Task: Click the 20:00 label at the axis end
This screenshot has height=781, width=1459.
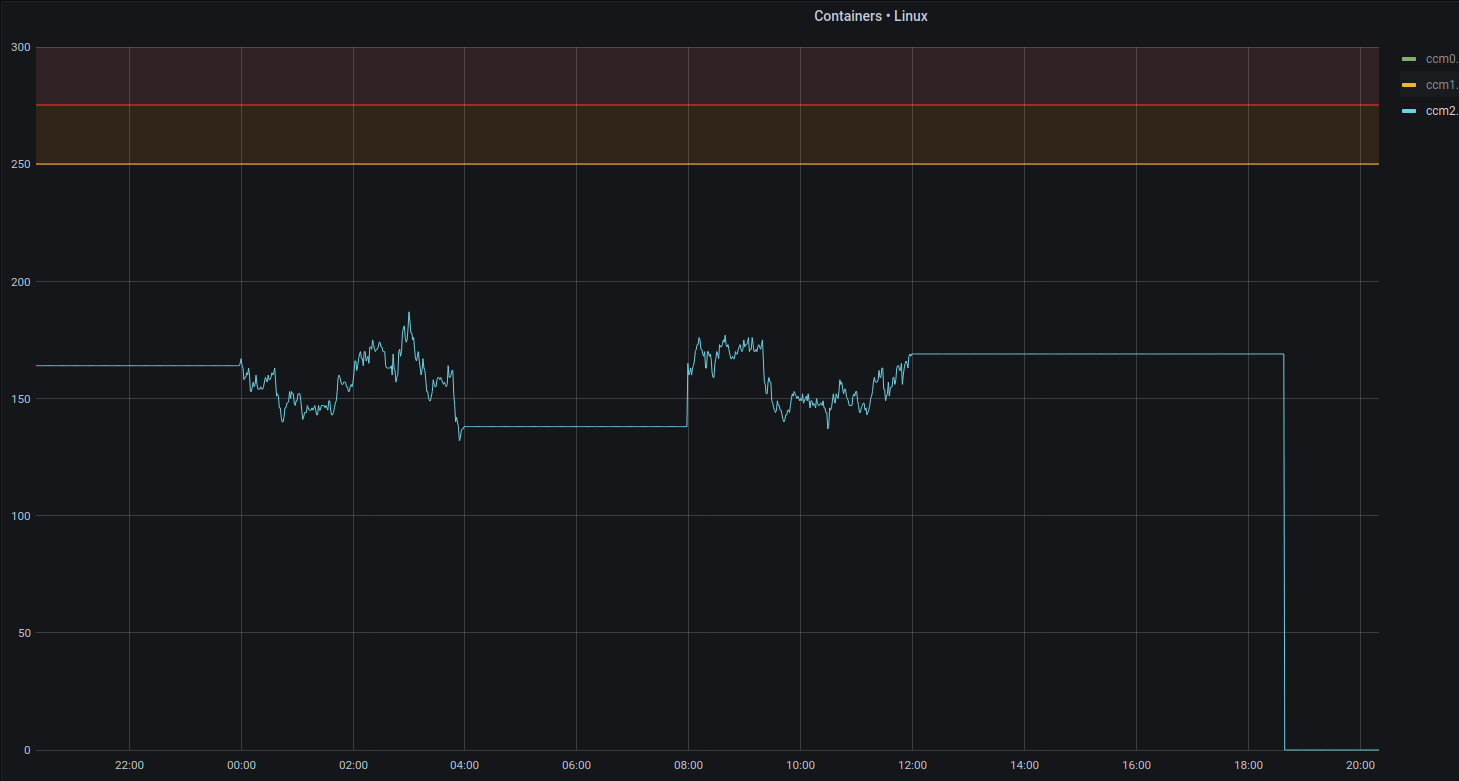Action: pyautogui.click(x=1360, y=764)
